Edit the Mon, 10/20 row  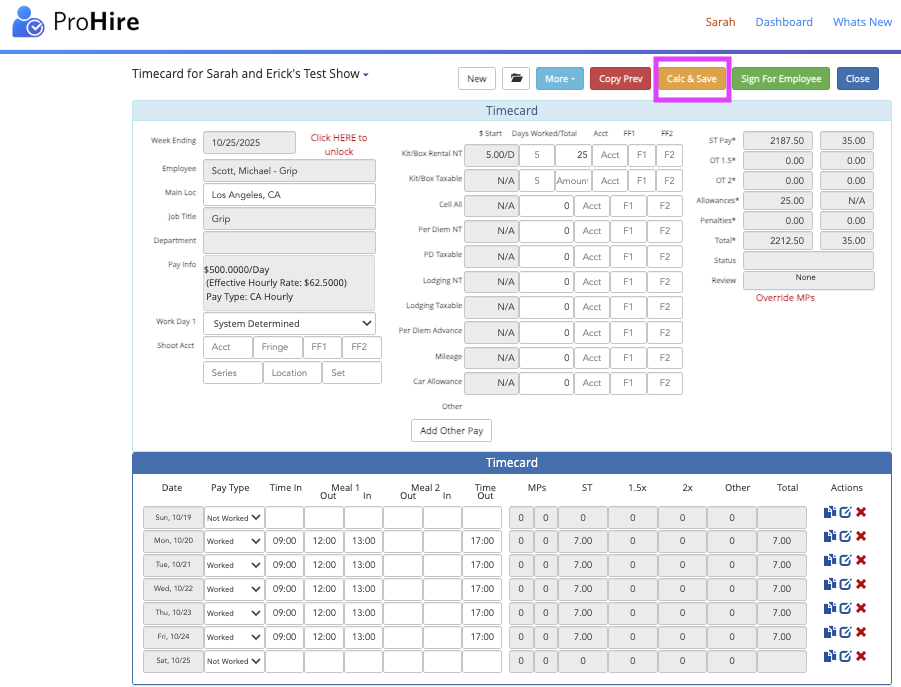(845, 537)
